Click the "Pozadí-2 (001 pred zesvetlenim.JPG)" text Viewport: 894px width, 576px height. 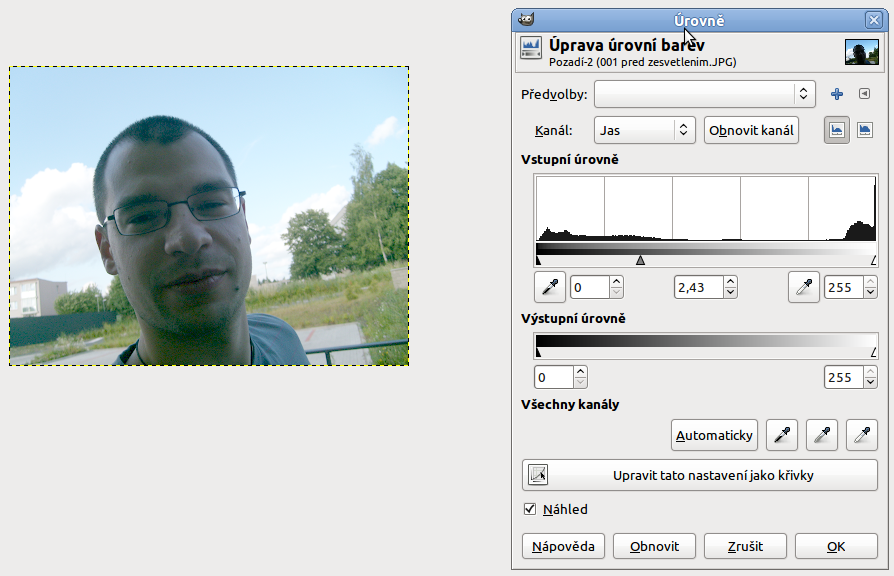(643, 62)
